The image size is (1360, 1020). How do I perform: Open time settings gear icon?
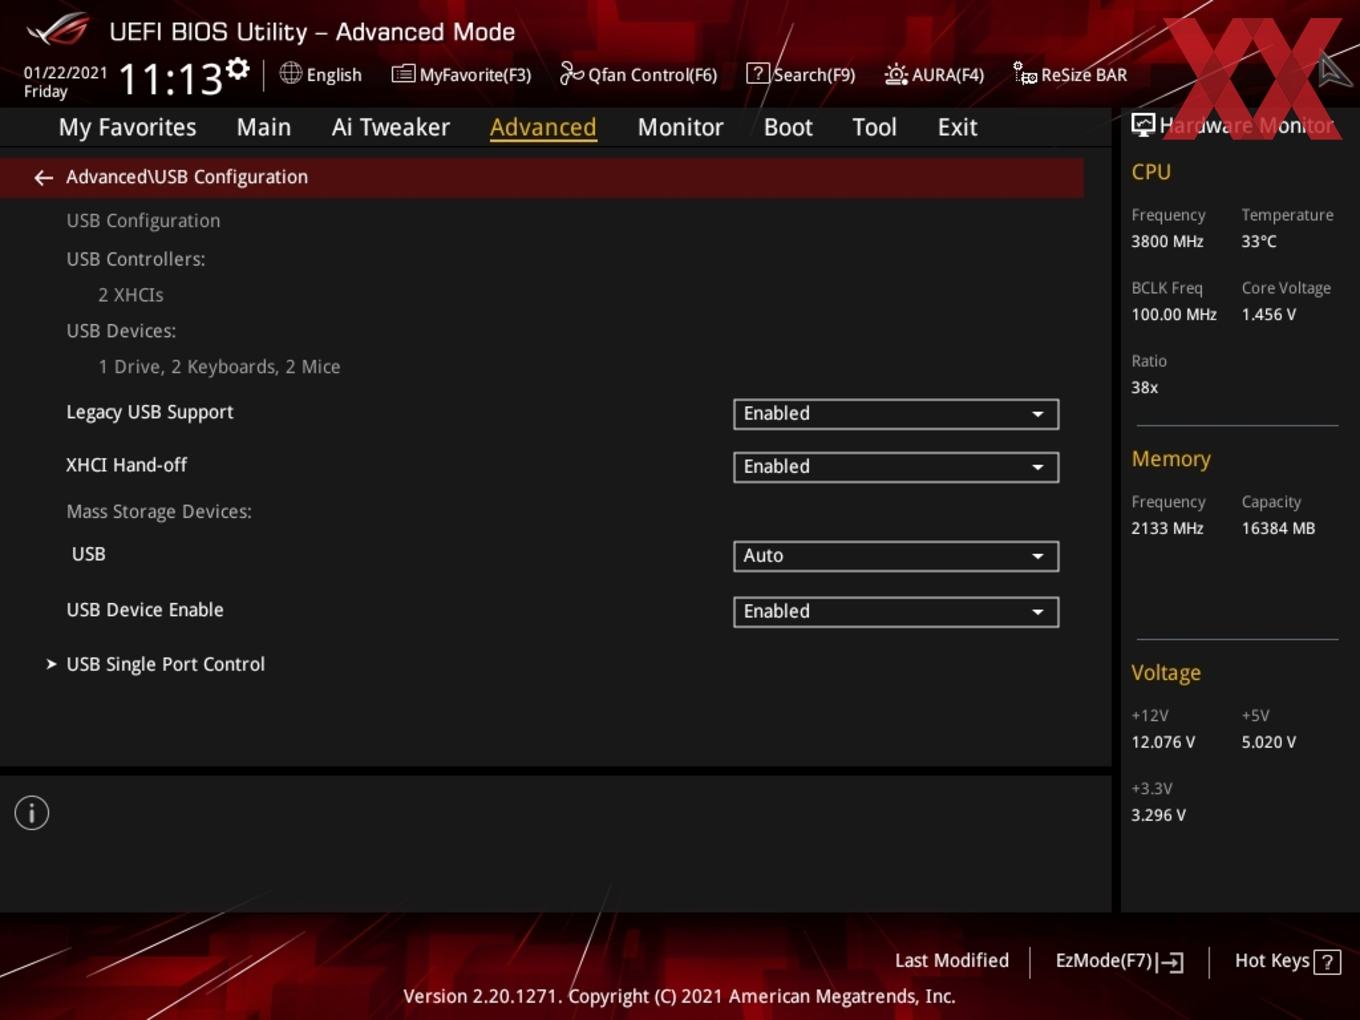(237, 68)
